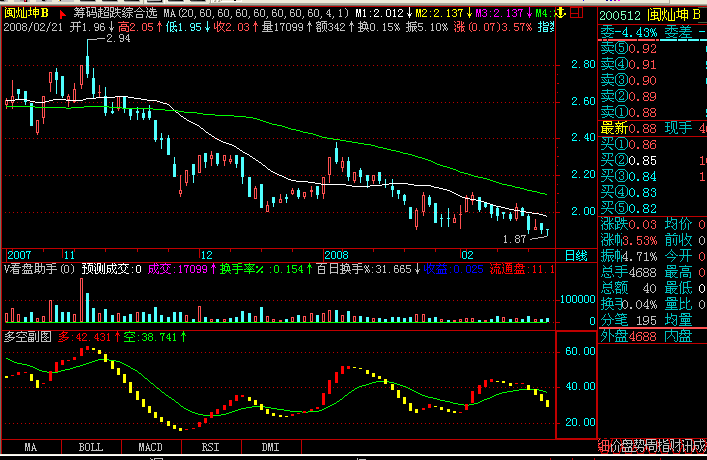Click the 总额 40 turnover value

point(629,288)
